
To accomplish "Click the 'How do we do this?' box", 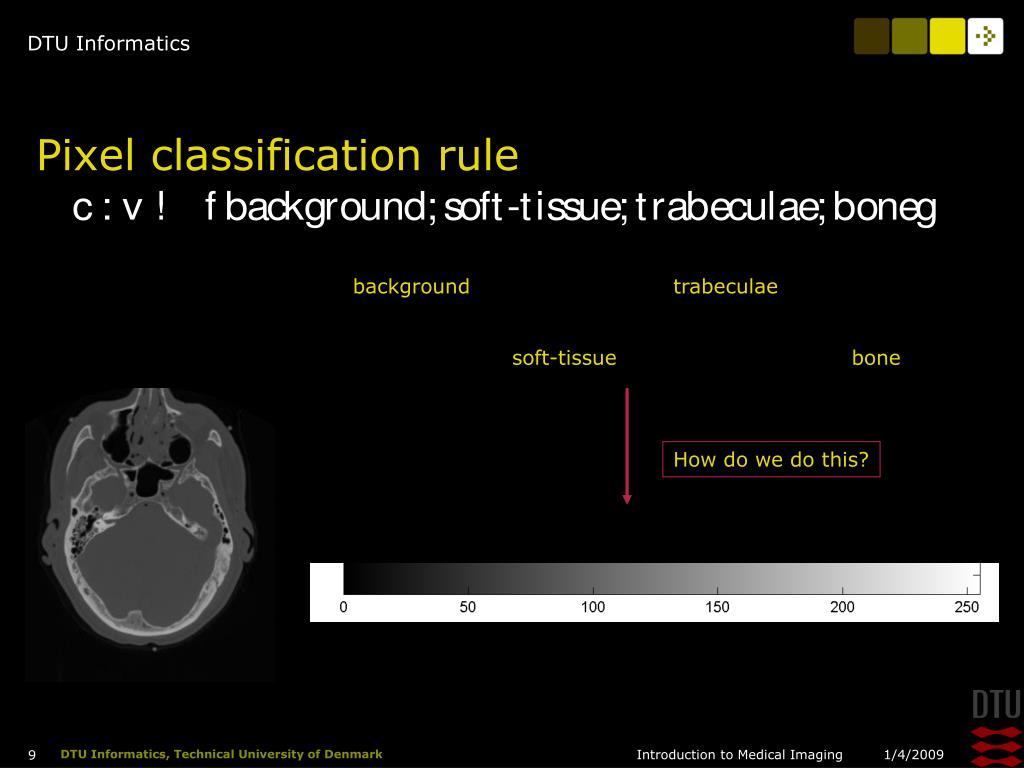I will pos(771,459).
